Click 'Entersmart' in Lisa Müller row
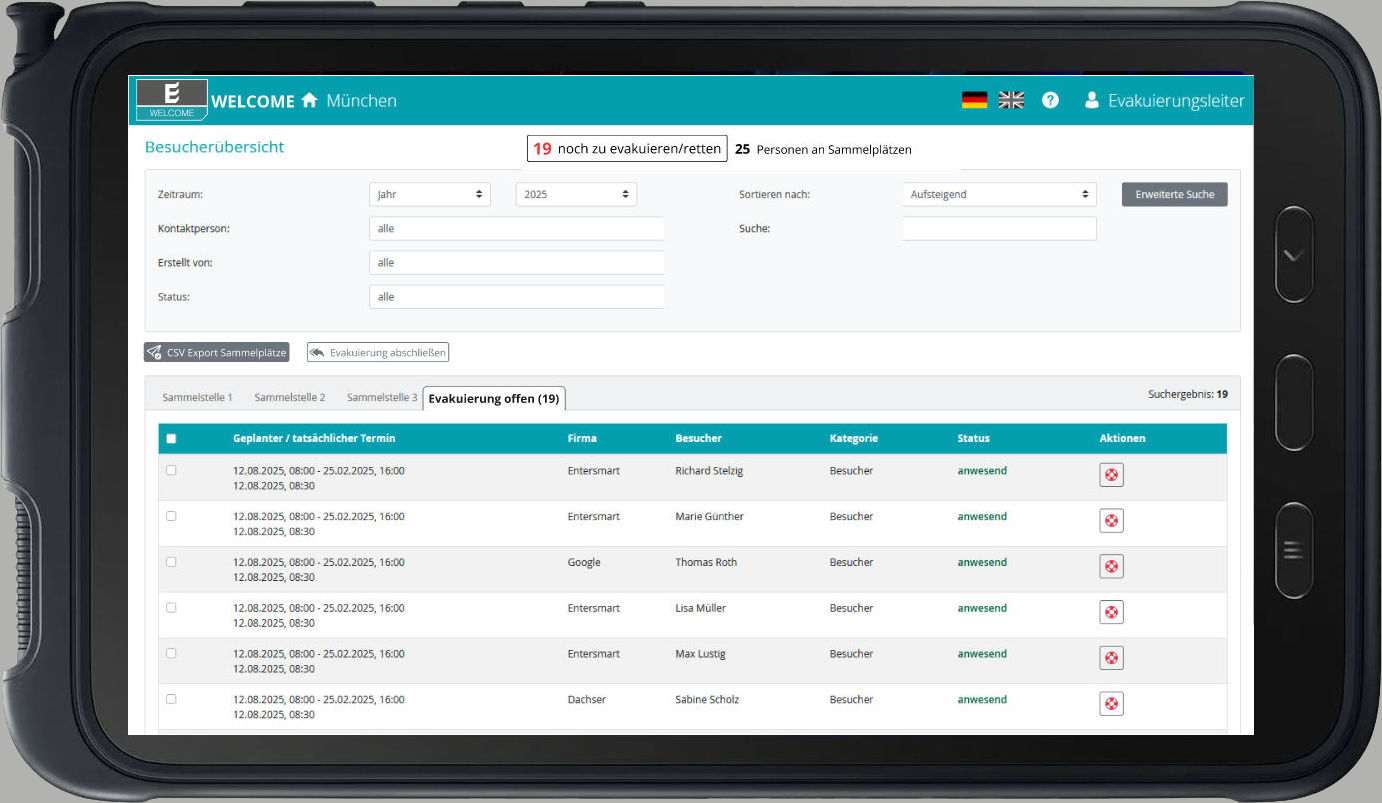Viewport: 1382px width, 803px height. (593, 608)
